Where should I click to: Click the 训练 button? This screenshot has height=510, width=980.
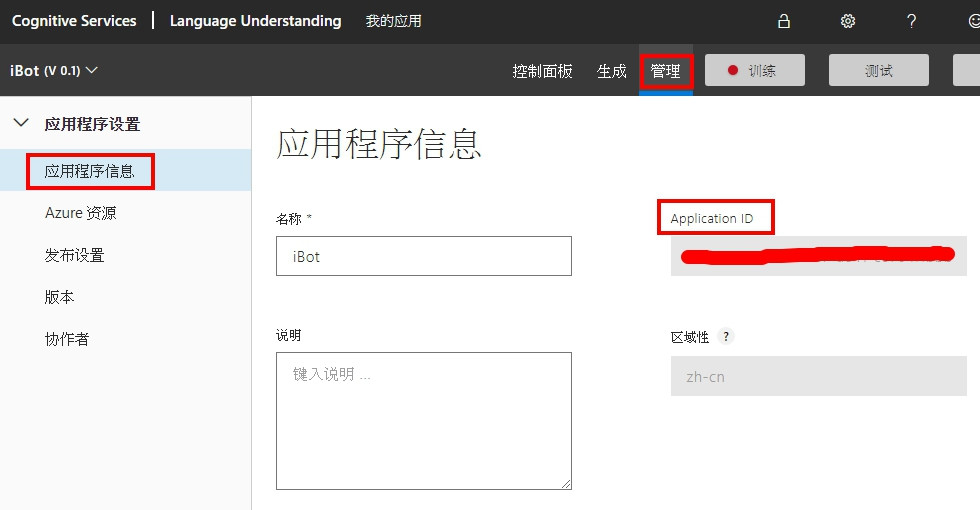pyautogui.click(x=754, y=70)
